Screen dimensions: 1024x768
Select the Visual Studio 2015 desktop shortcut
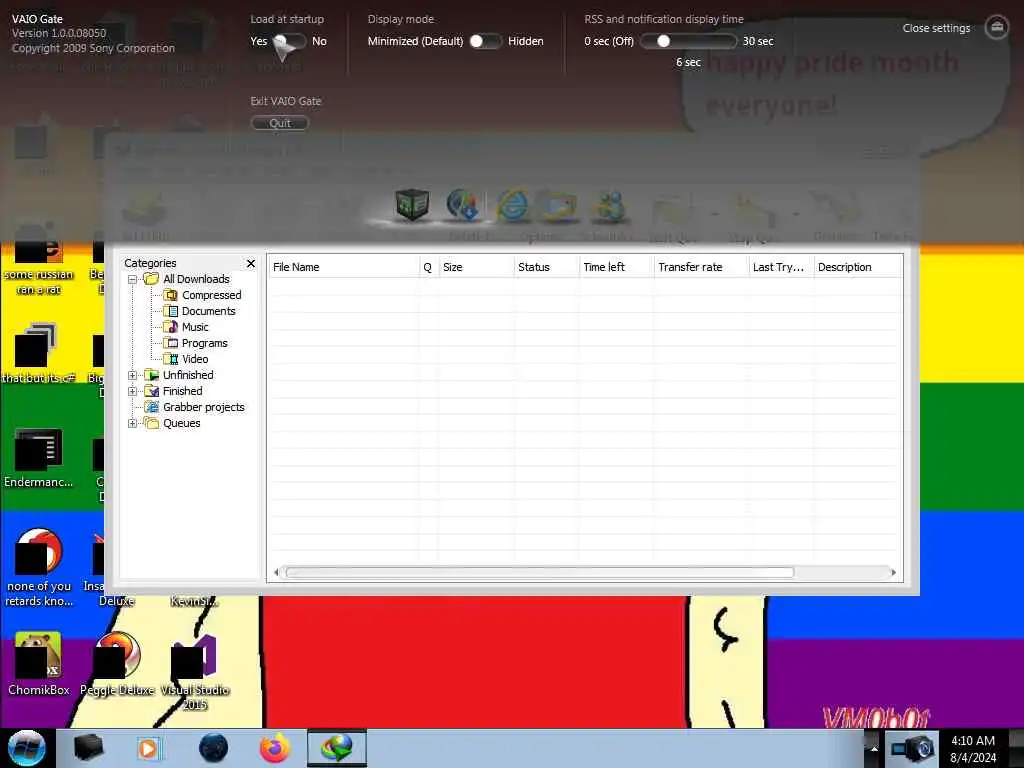(x=195, y=671)
